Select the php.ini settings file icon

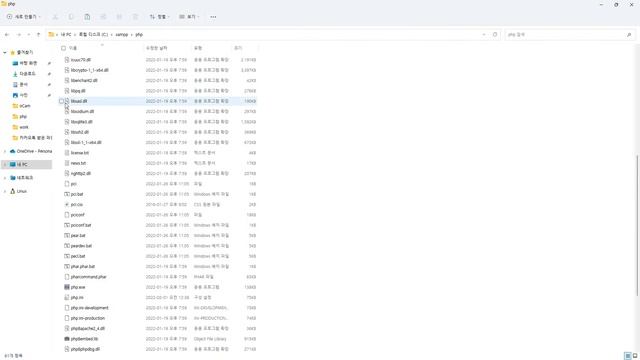67,298
